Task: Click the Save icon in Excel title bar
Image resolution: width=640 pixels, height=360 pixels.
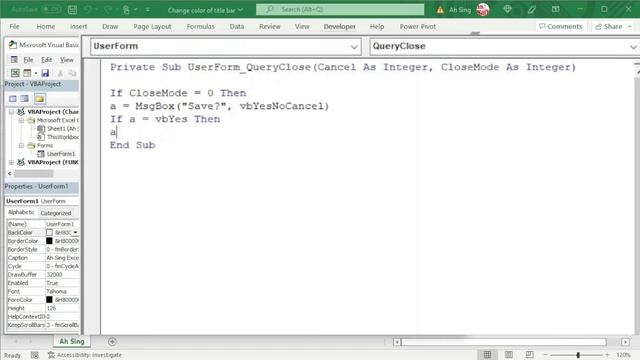Action: 72,9
